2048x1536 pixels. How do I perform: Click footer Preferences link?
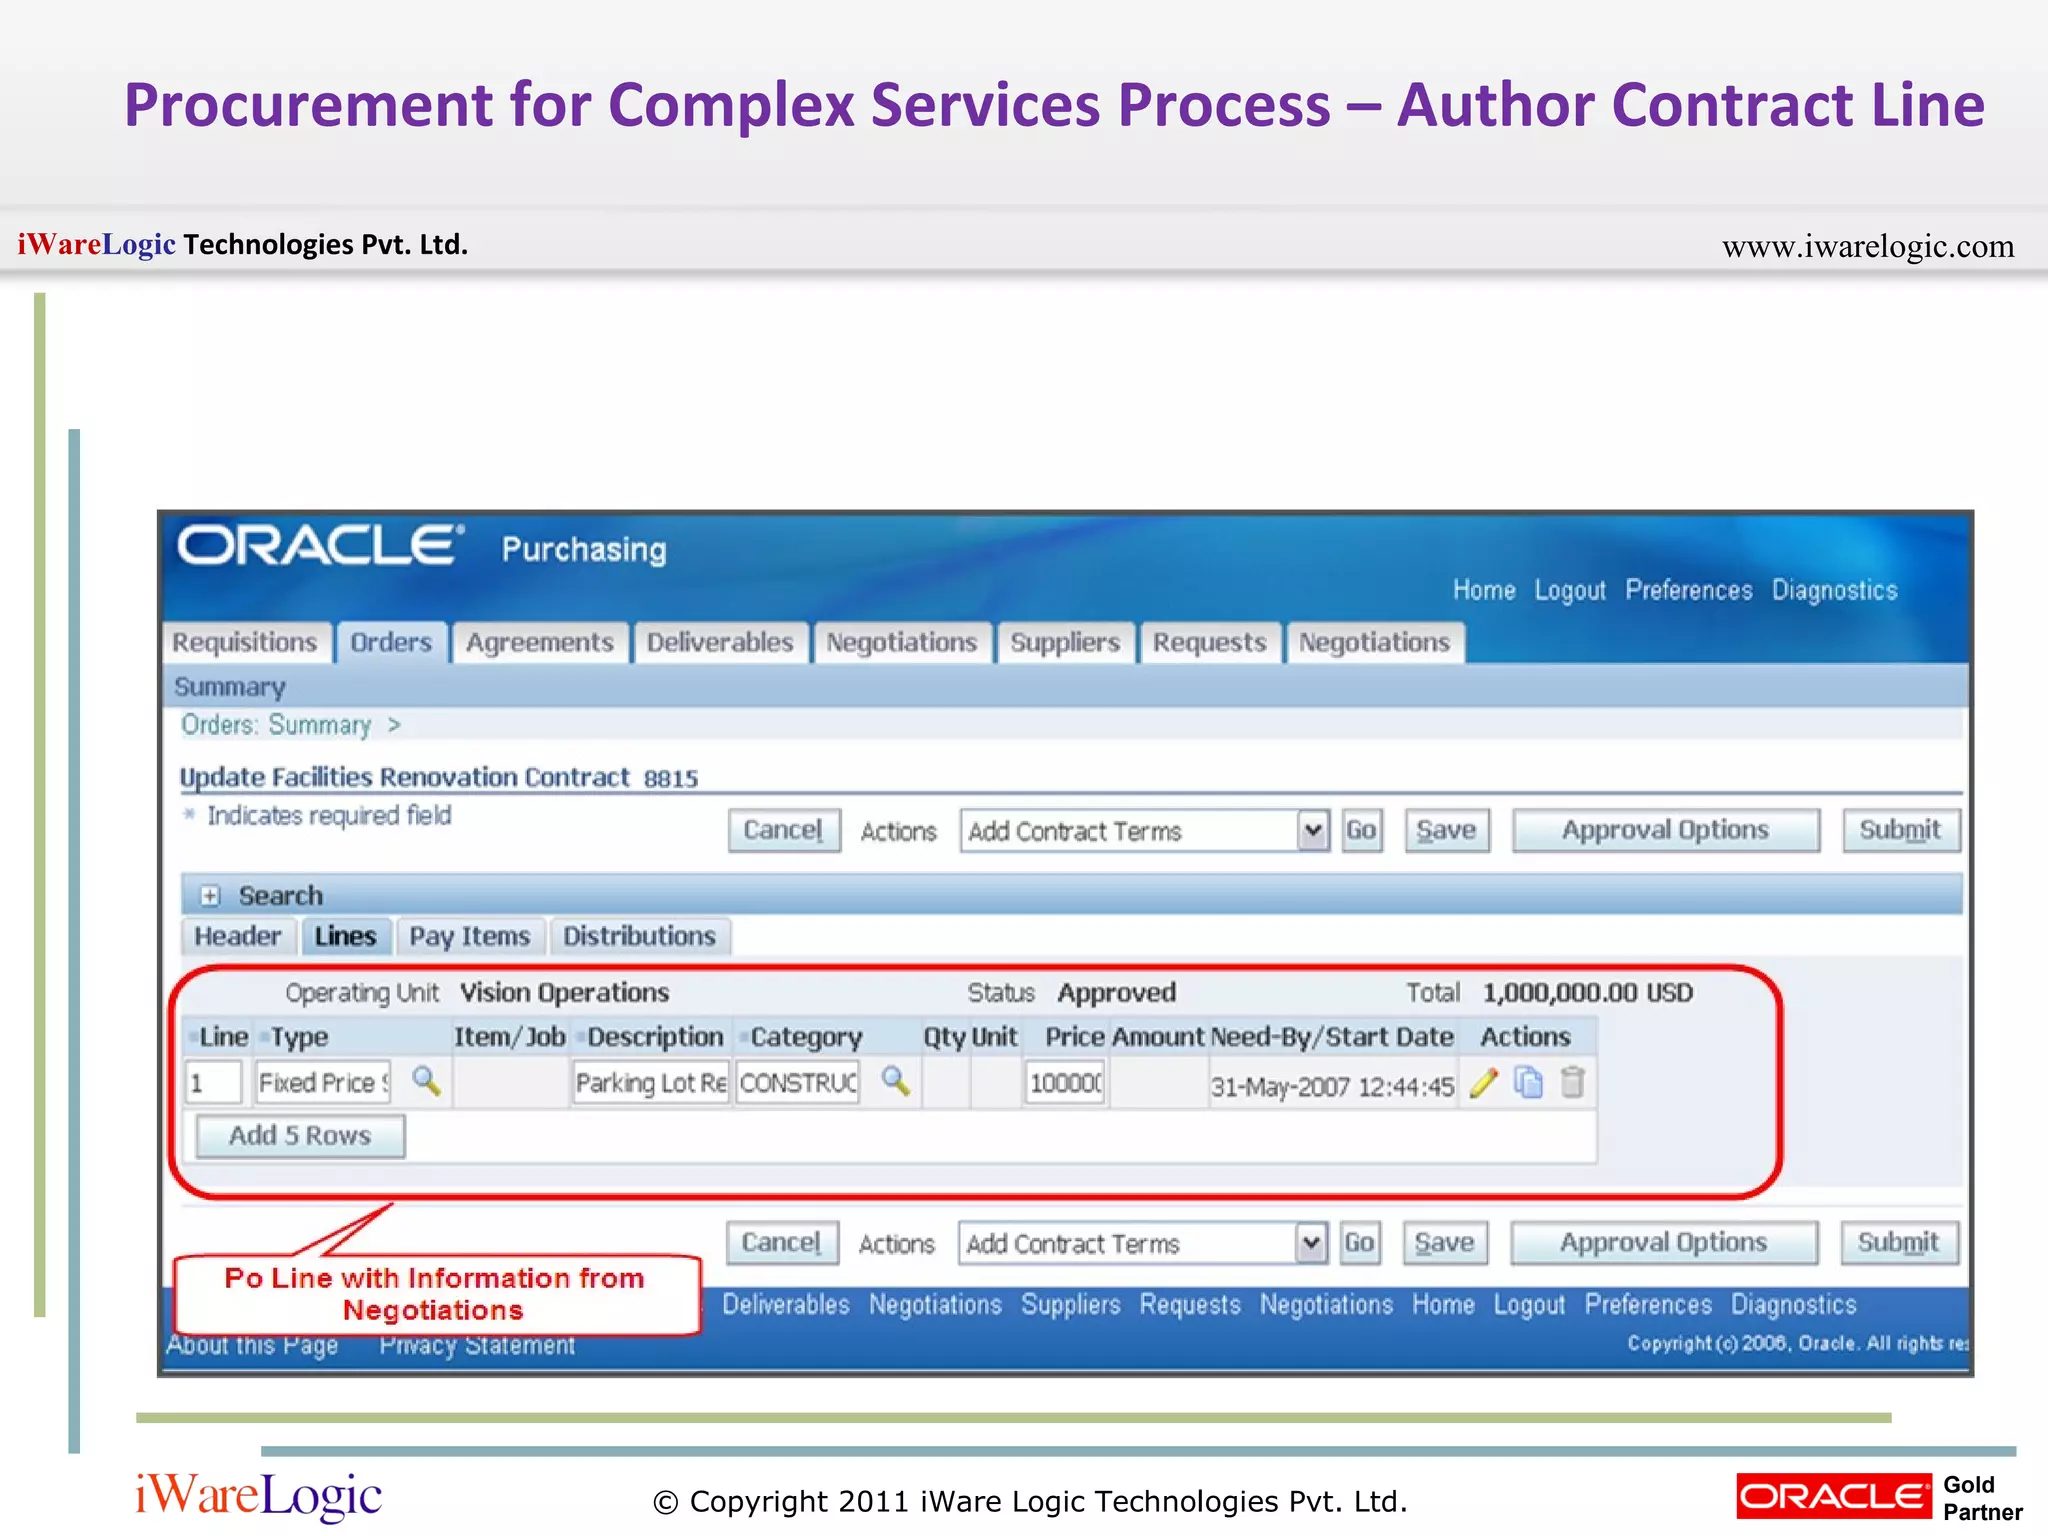tap(1648, 1305)
